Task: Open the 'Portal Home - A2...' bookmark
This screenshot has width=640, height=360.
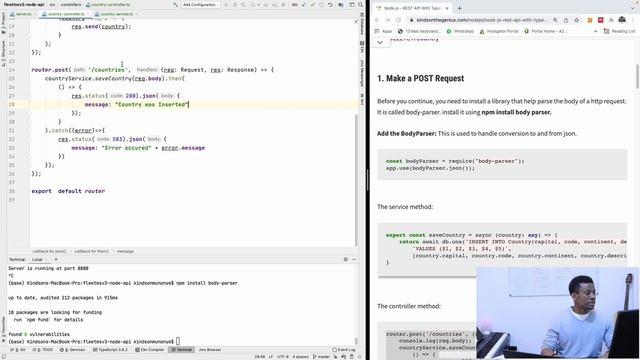Action: point(545,31)
